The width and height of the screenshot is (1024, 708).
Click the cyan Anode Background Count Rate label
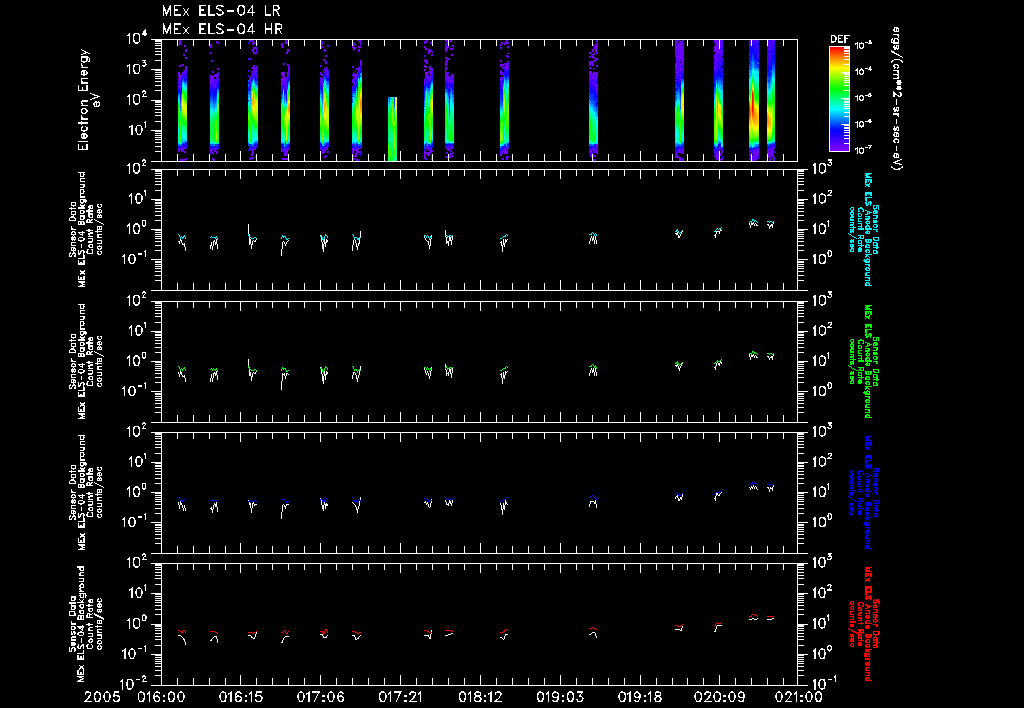(x=862, y=229)
